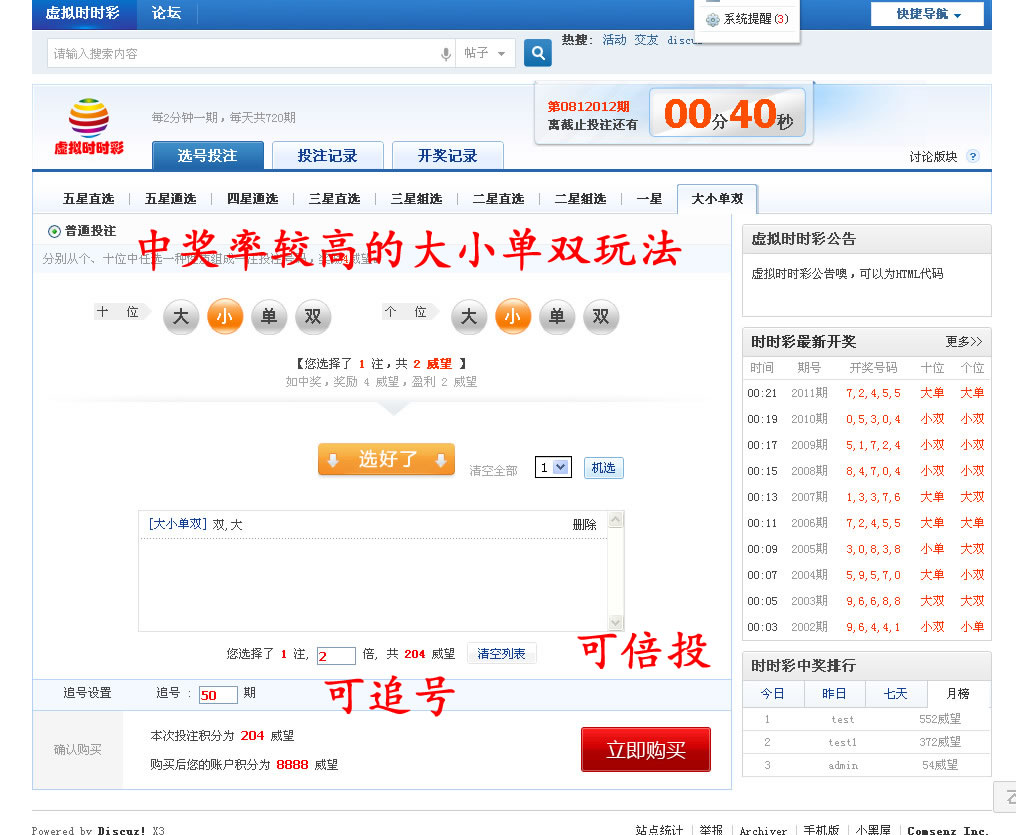Viewport: 1016px width, 835px height.
Task: Select 四星通选 play type
Action: [x=253, y=199]
